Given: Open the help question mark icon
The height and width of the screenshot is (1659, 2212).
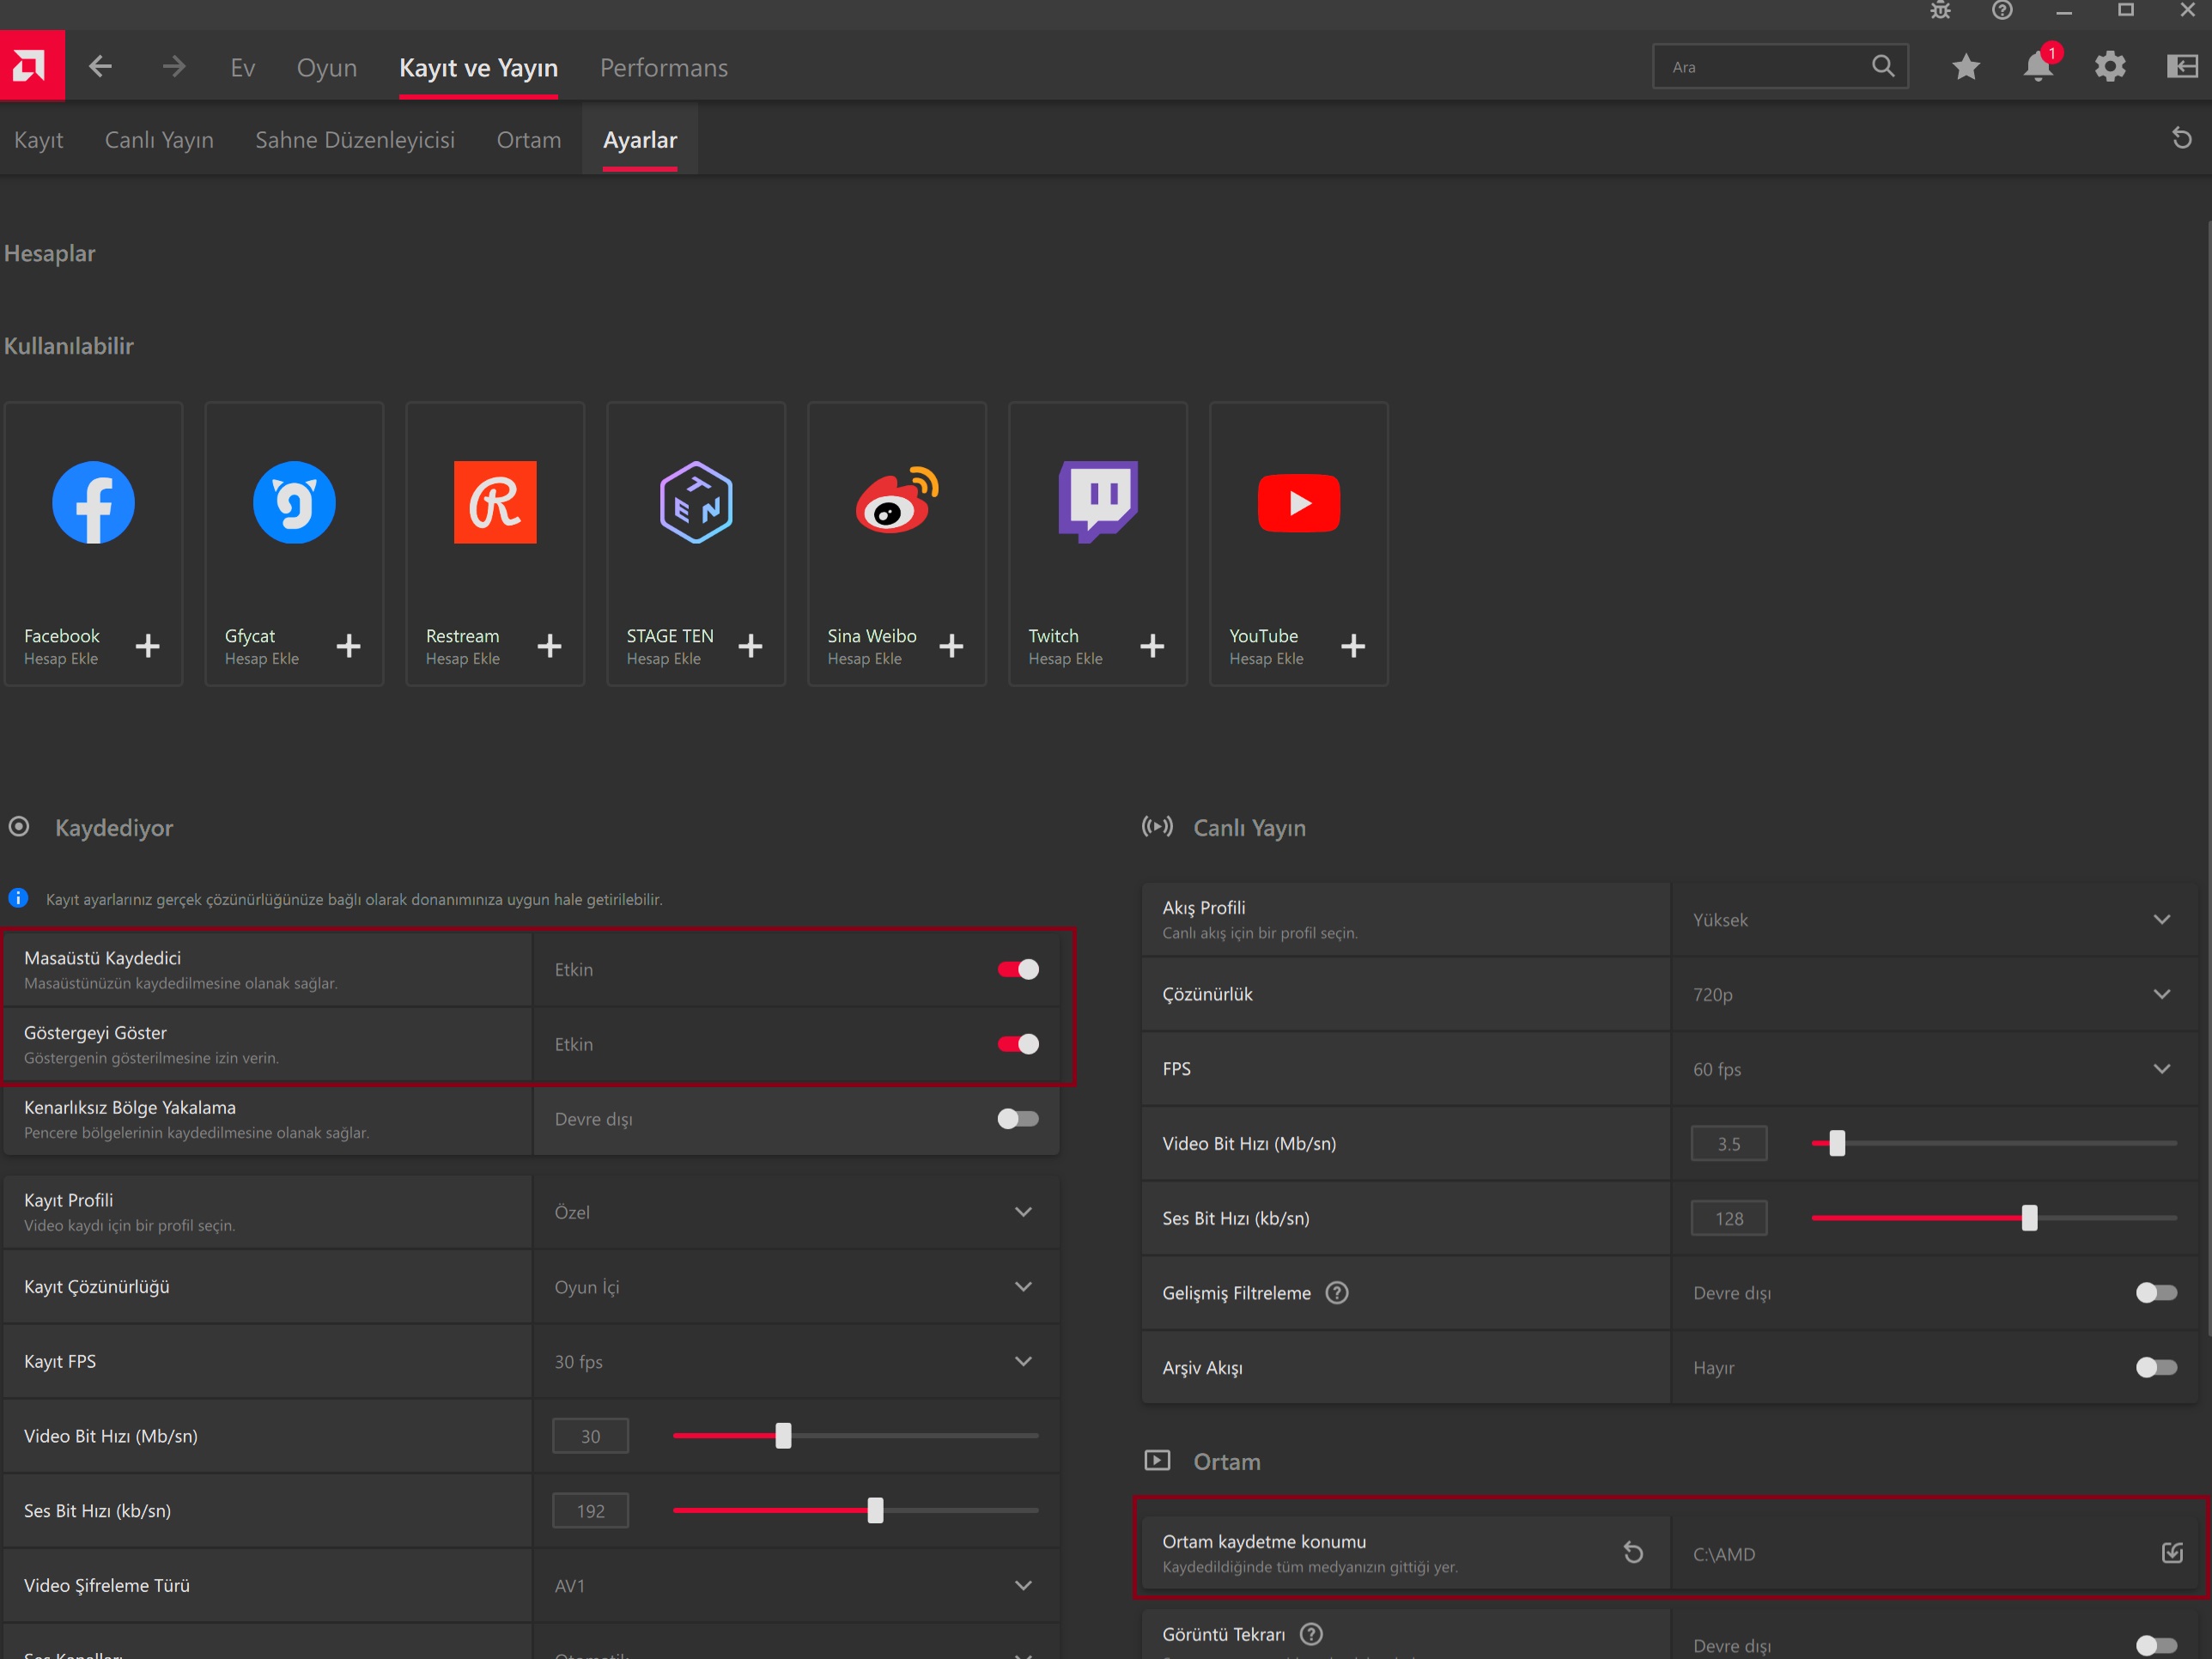Looking at the screenshot, I should coord(2002,11).
